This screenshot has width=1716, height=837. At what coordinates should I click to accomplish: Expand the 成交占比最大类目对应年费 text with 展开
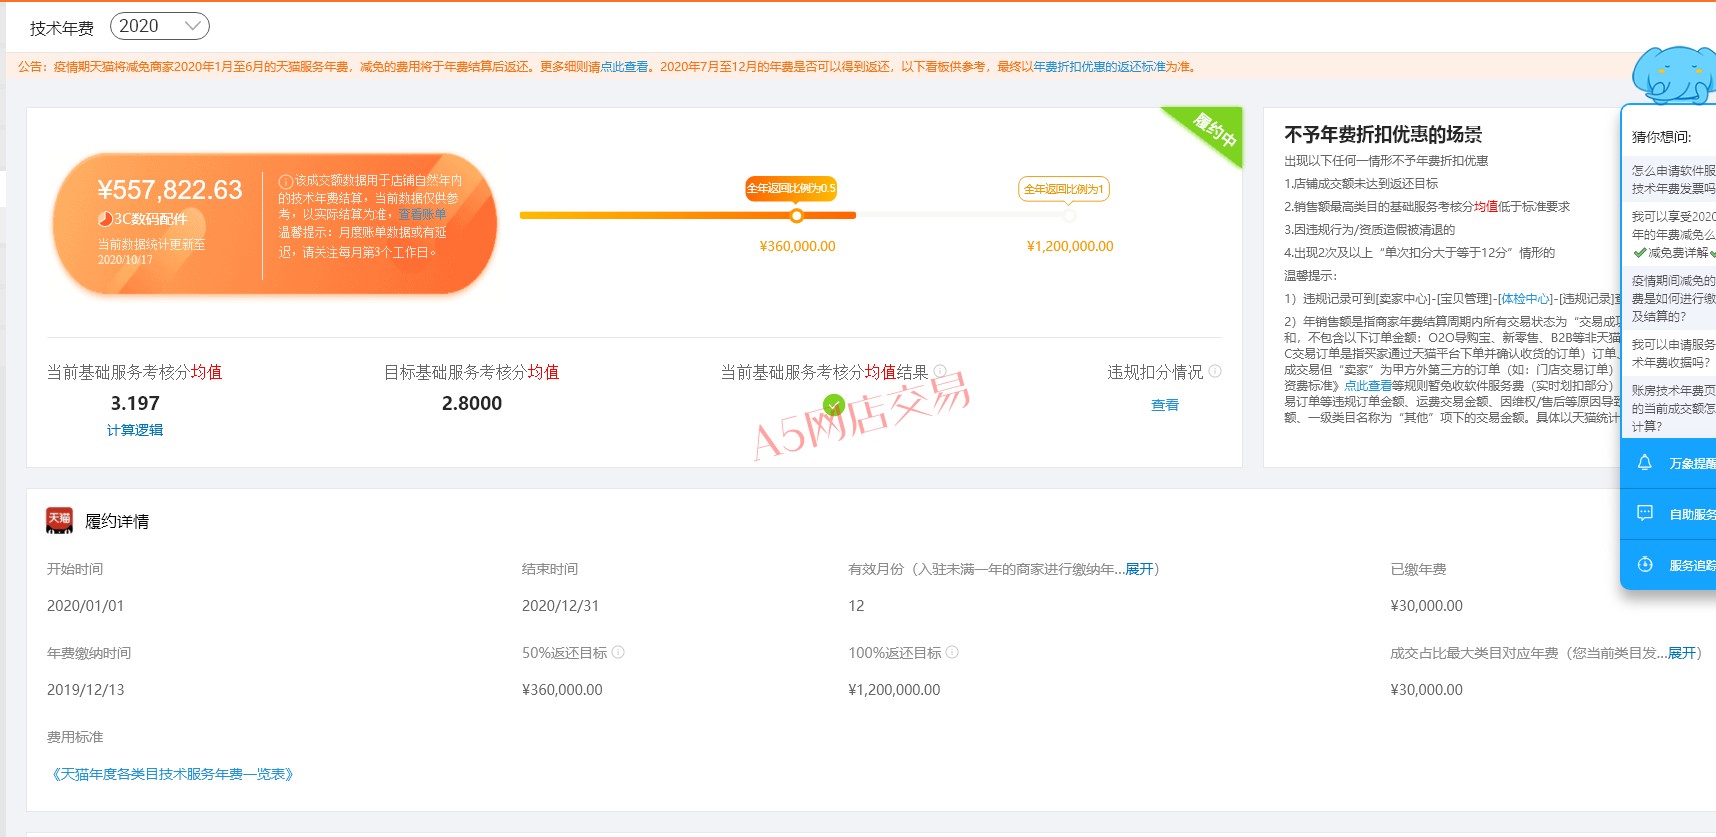(1682, 653)
